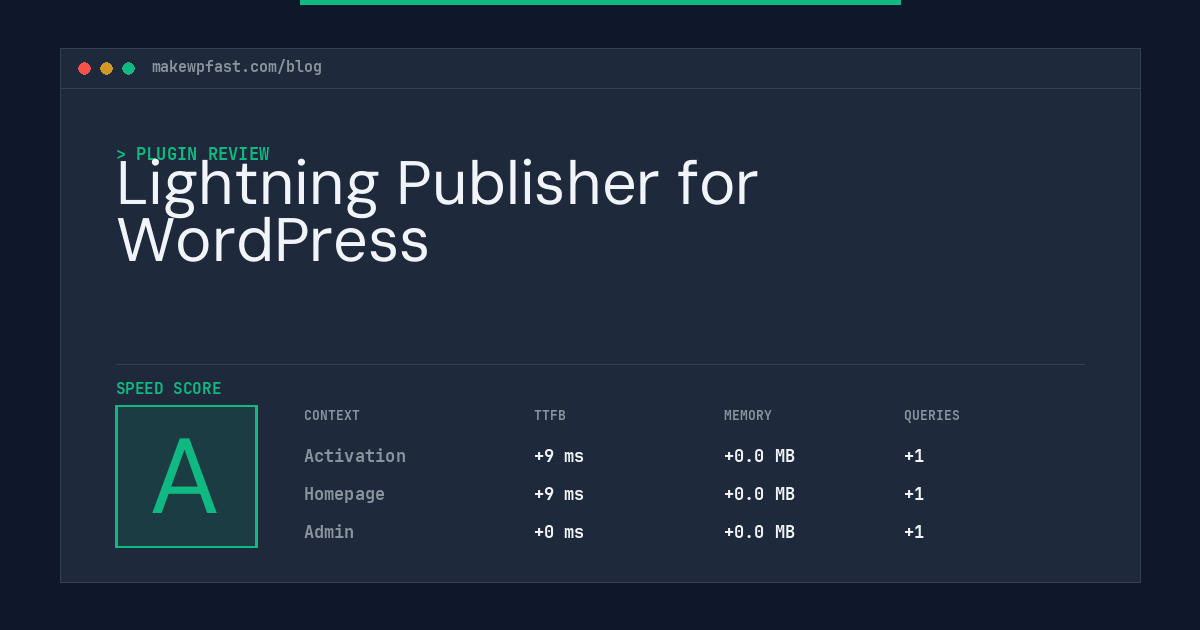This screenshot has width=1200, height=630.
Task: Click the red window dot
Action: (84, 68)
